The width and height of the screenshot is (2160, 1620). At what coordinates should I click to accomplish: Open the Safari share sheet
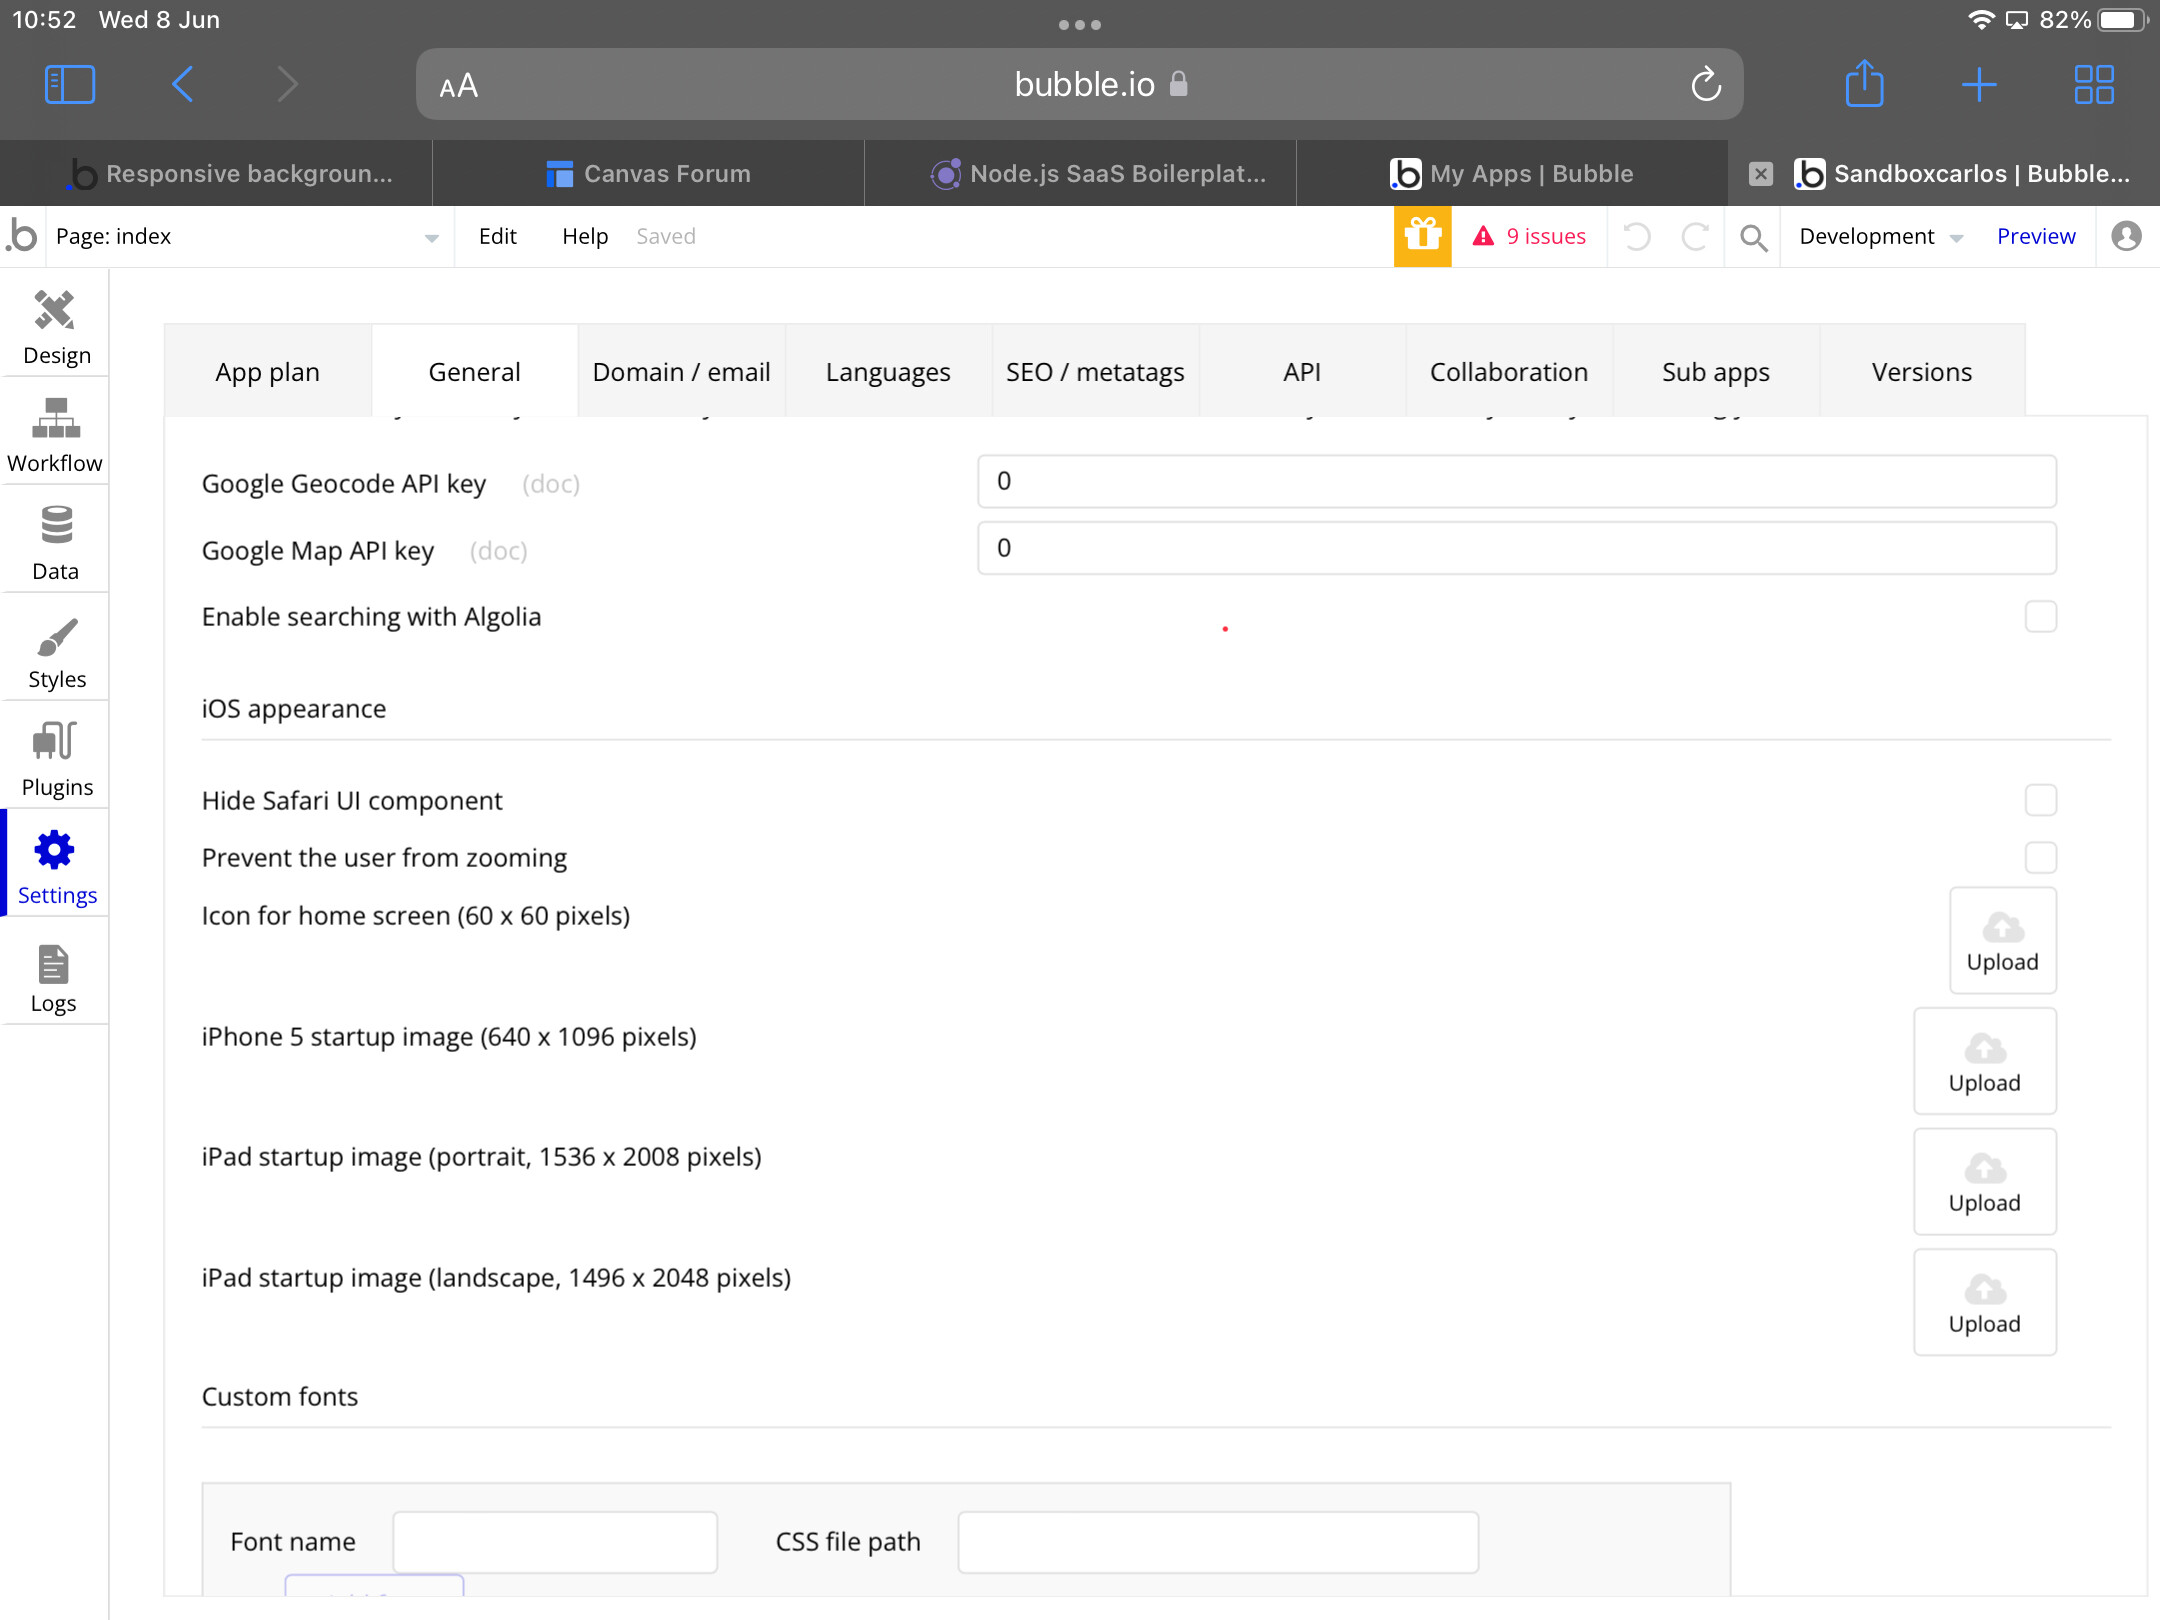pos(1864,84)
